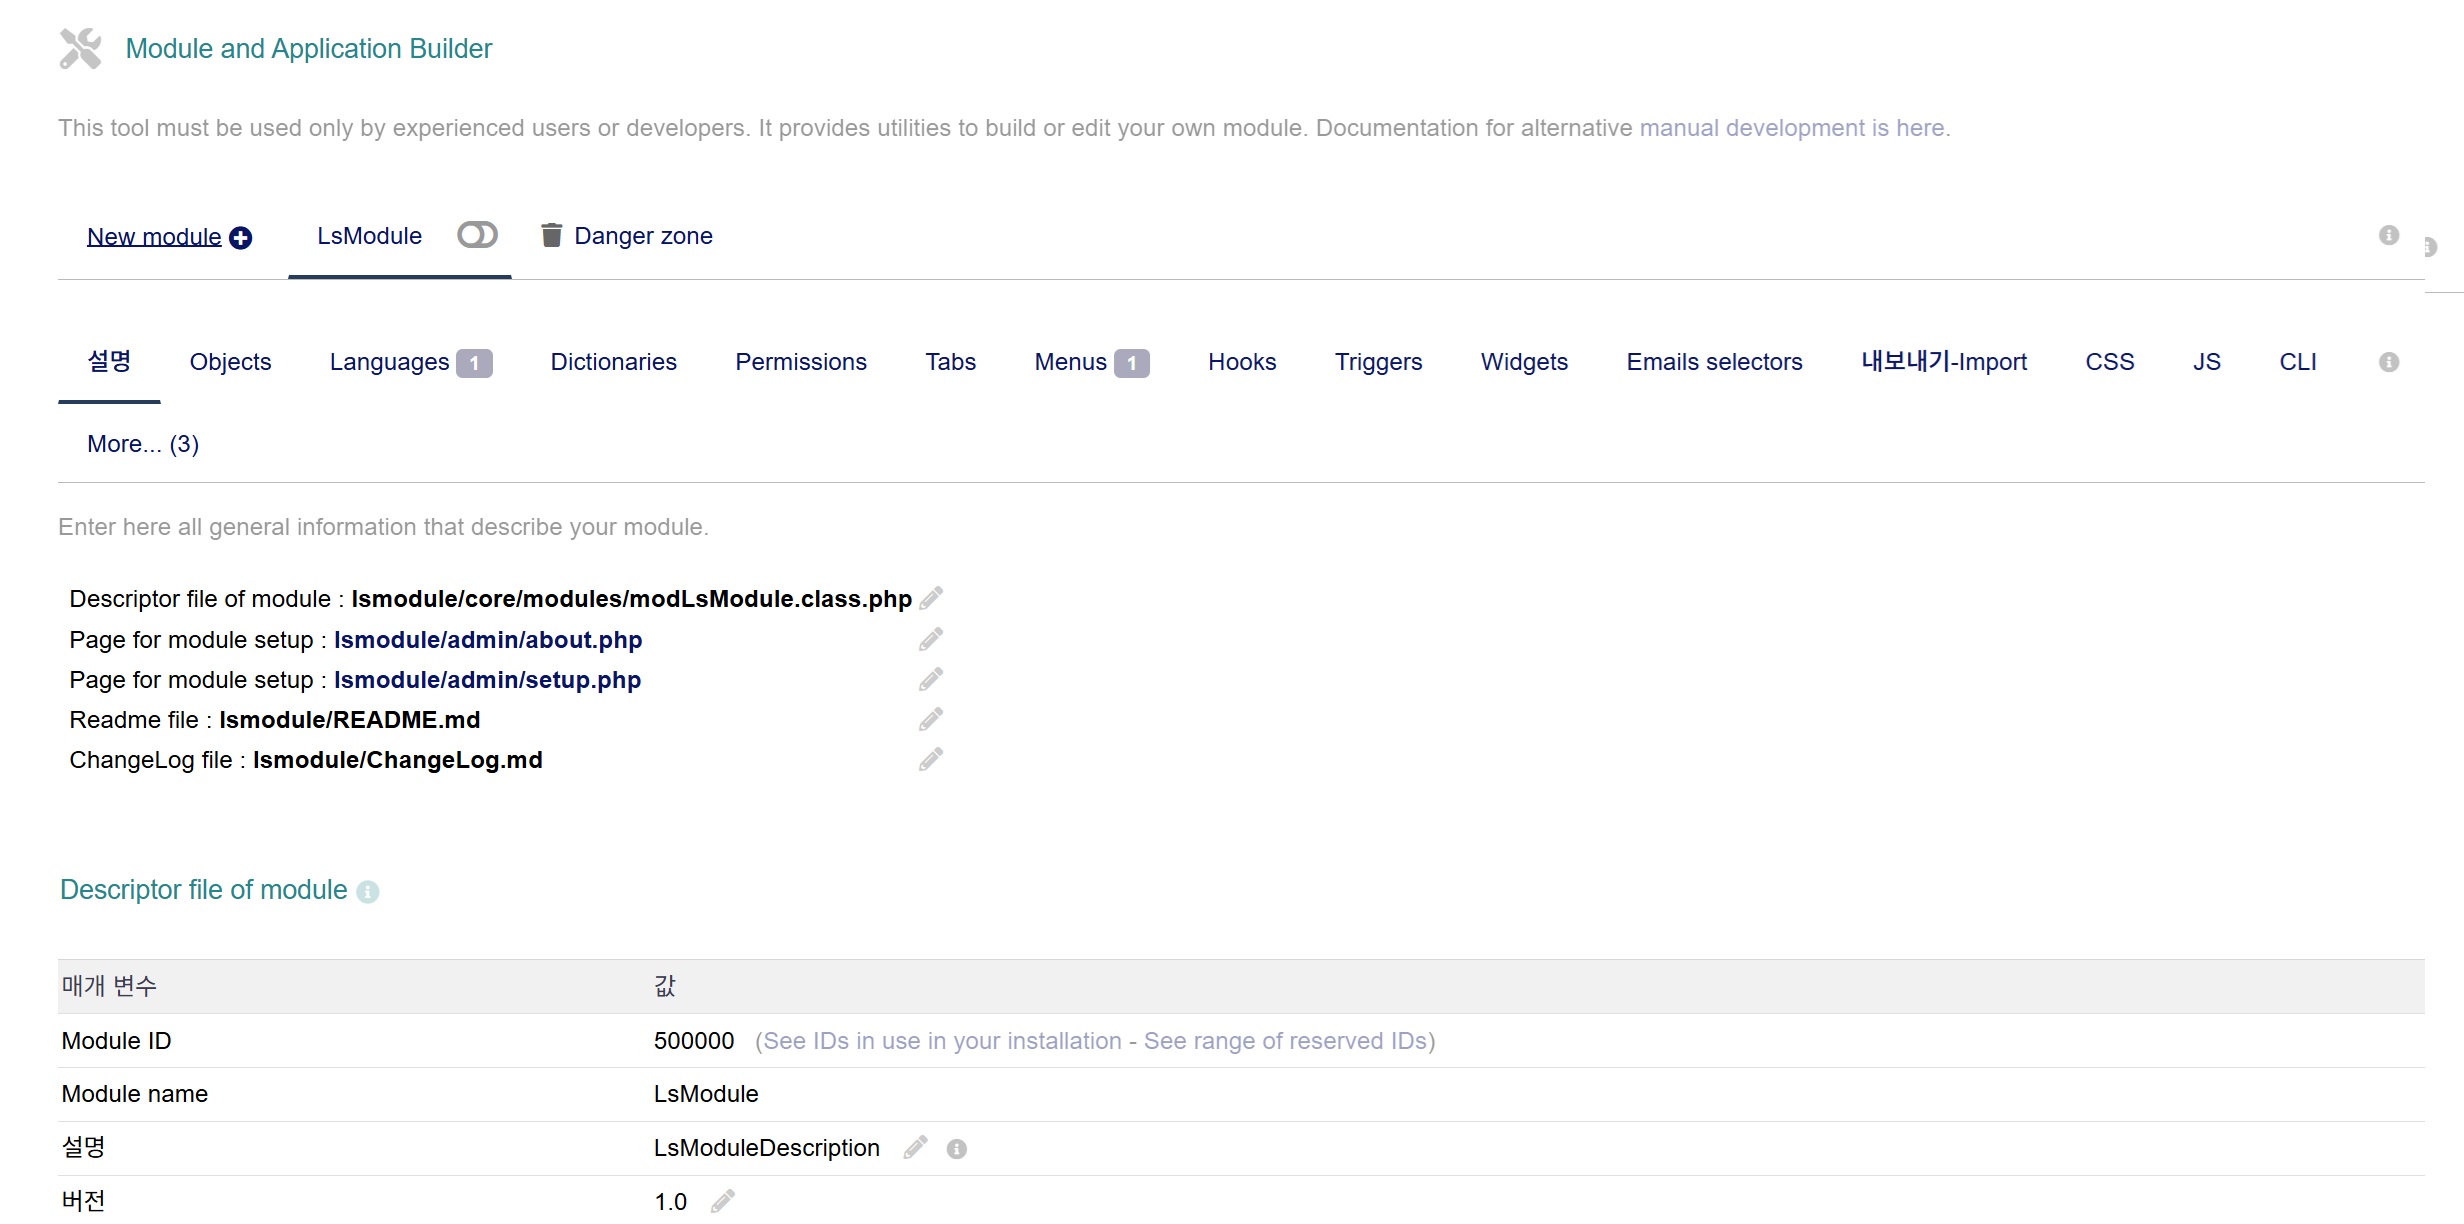Click pencil icon next to version 1.0
Image resolution: width=2464 pixels, height=1224 pixels.
click(x=723, y=1200)
